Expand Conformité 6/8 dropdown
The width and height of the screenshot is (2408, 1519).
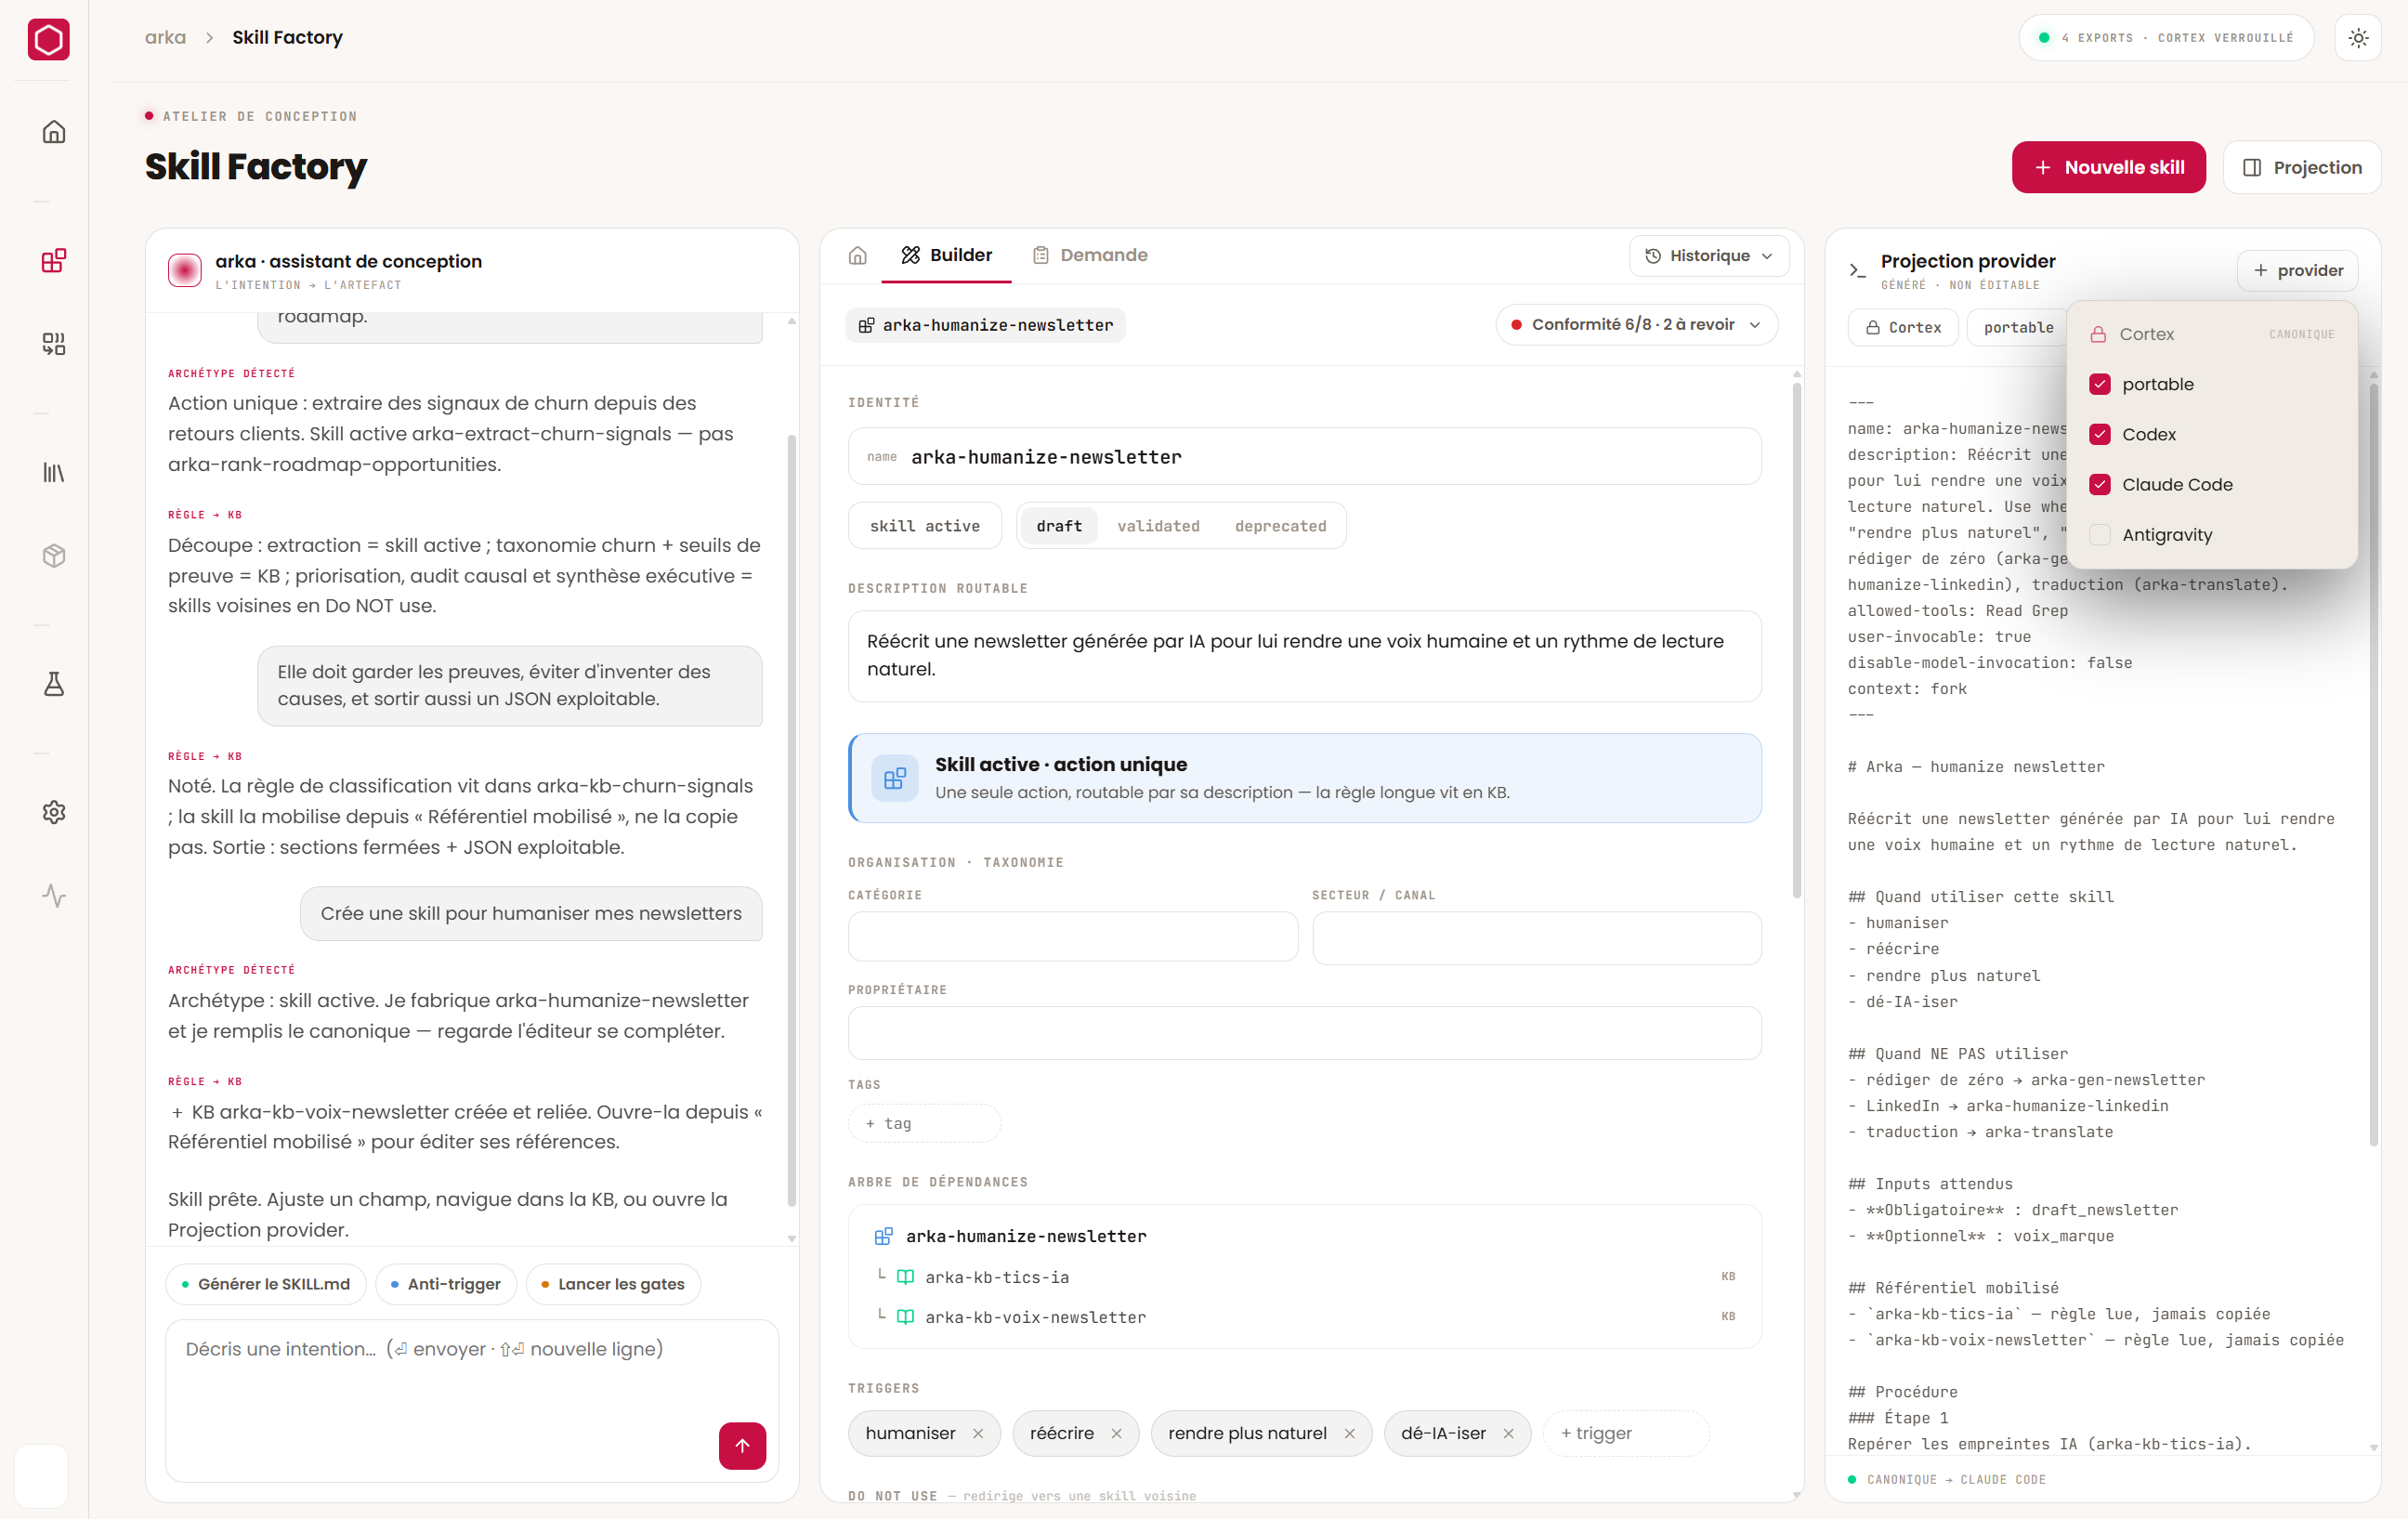pyautogui.click(x=1636, y=324)
